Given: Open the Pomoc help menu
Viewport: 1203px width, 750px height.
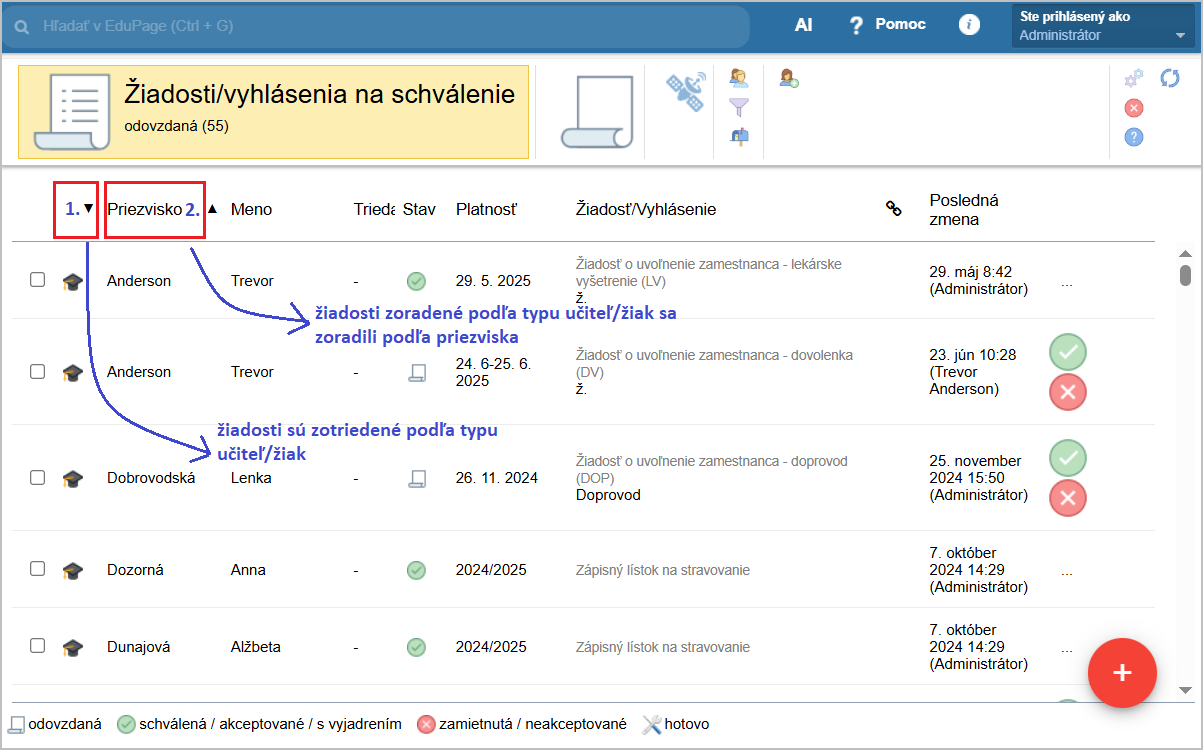Looking at the screenshot, I should 887,25.
